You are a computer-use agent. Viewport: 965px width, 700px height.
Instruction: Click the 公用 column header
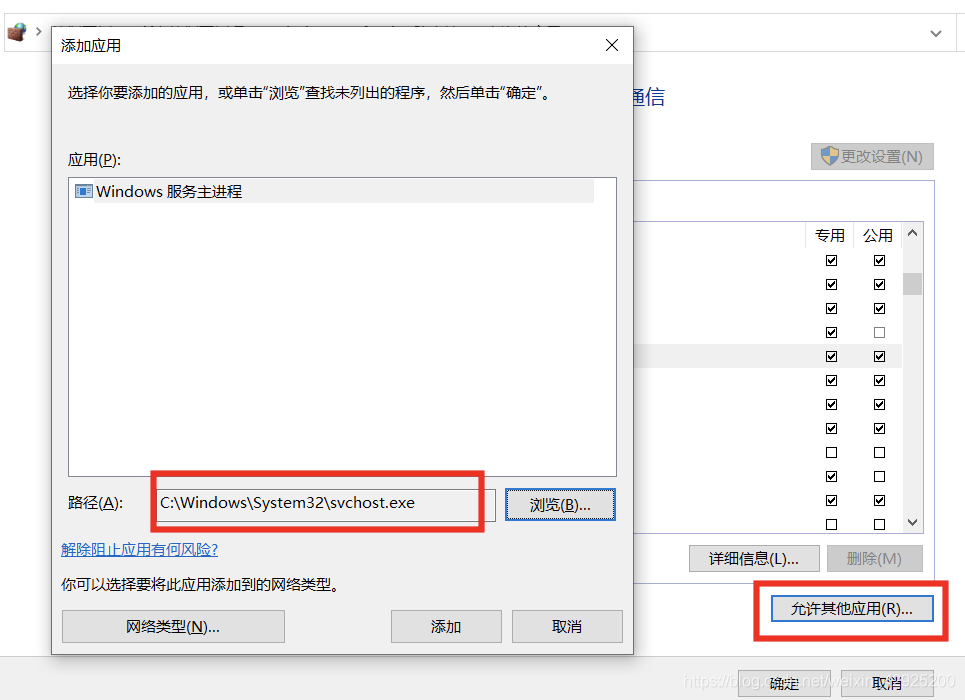878,235
